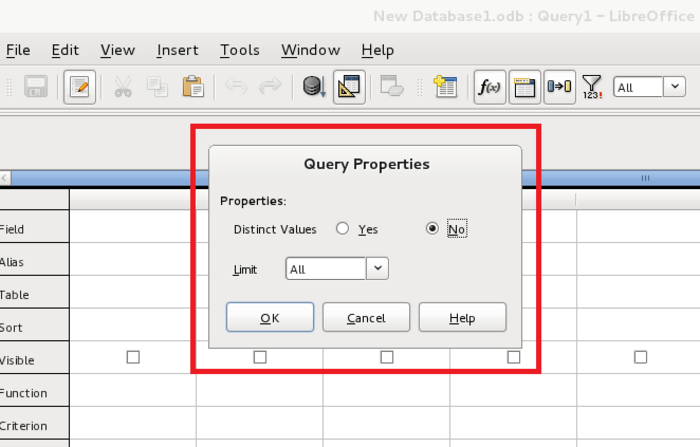Image resolution: width=700 pixels, height=447 pixels.
Task: Click the Undo arrow icon
Action: click(236, 86)
